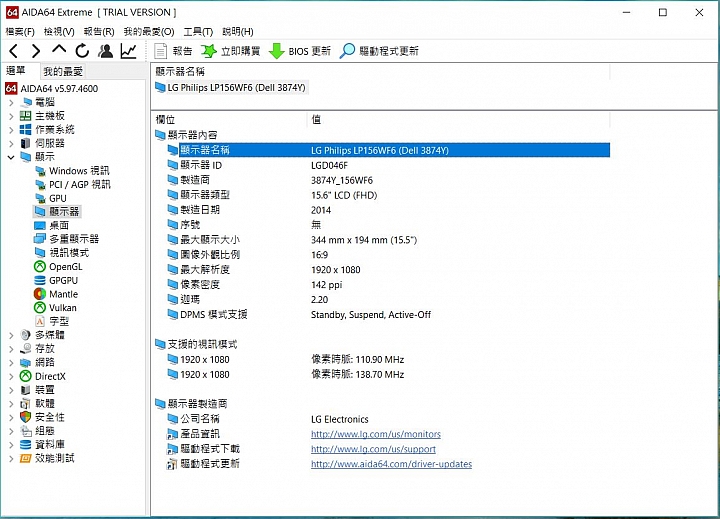Viewport: 720px width, 519px height.
Task: Select the 圖像外觀比例 row
Action: coord(387,255)
